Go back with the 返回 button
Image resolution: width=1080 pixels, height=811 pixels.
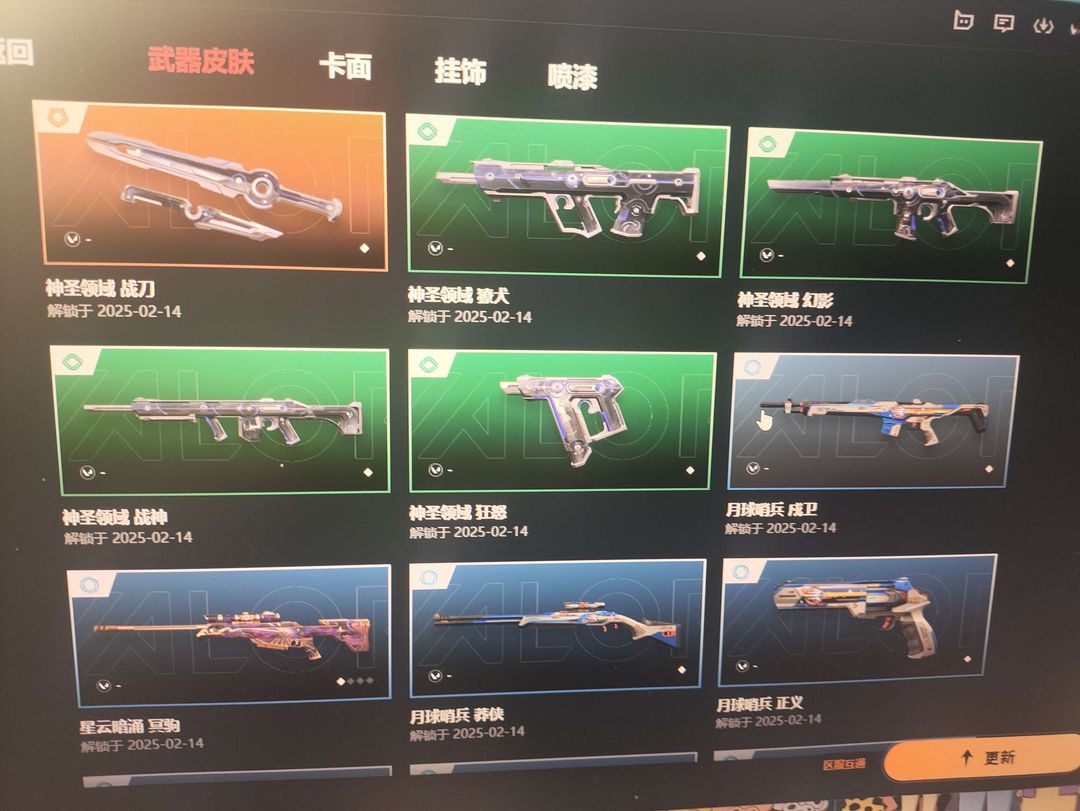click(15, 52)
